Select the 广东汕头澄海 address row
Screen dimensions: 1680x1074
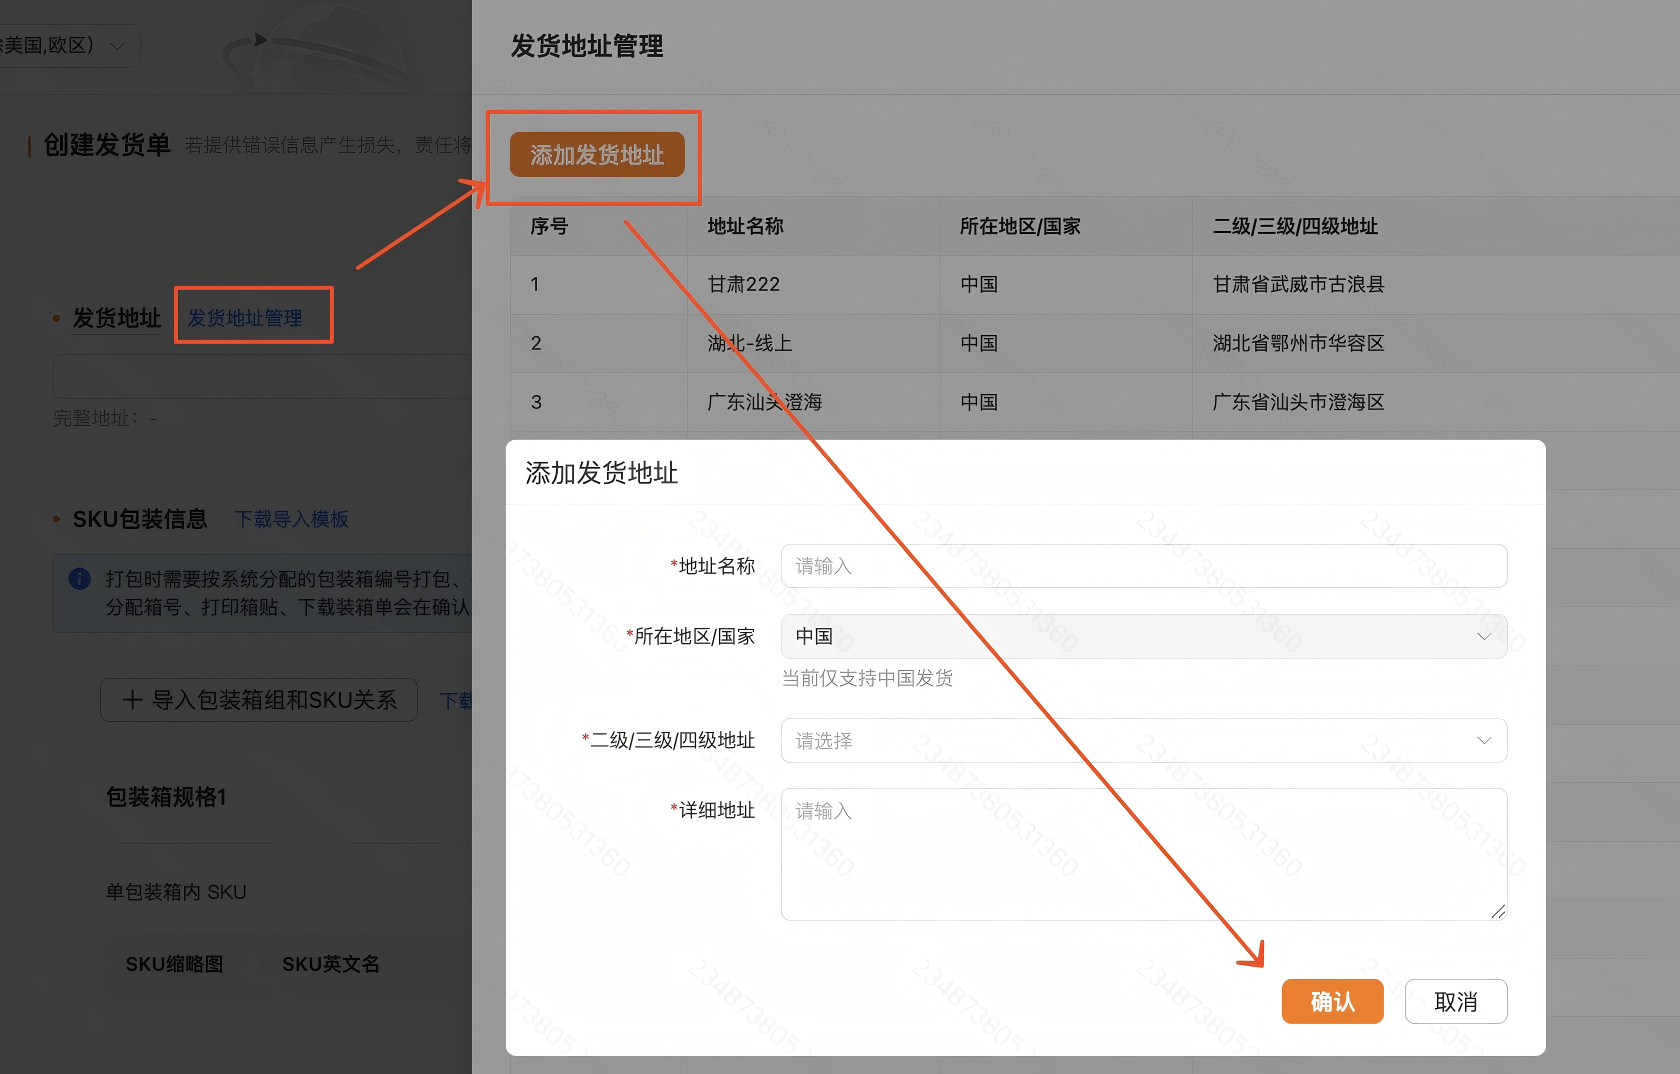click(x=763, y=402)
